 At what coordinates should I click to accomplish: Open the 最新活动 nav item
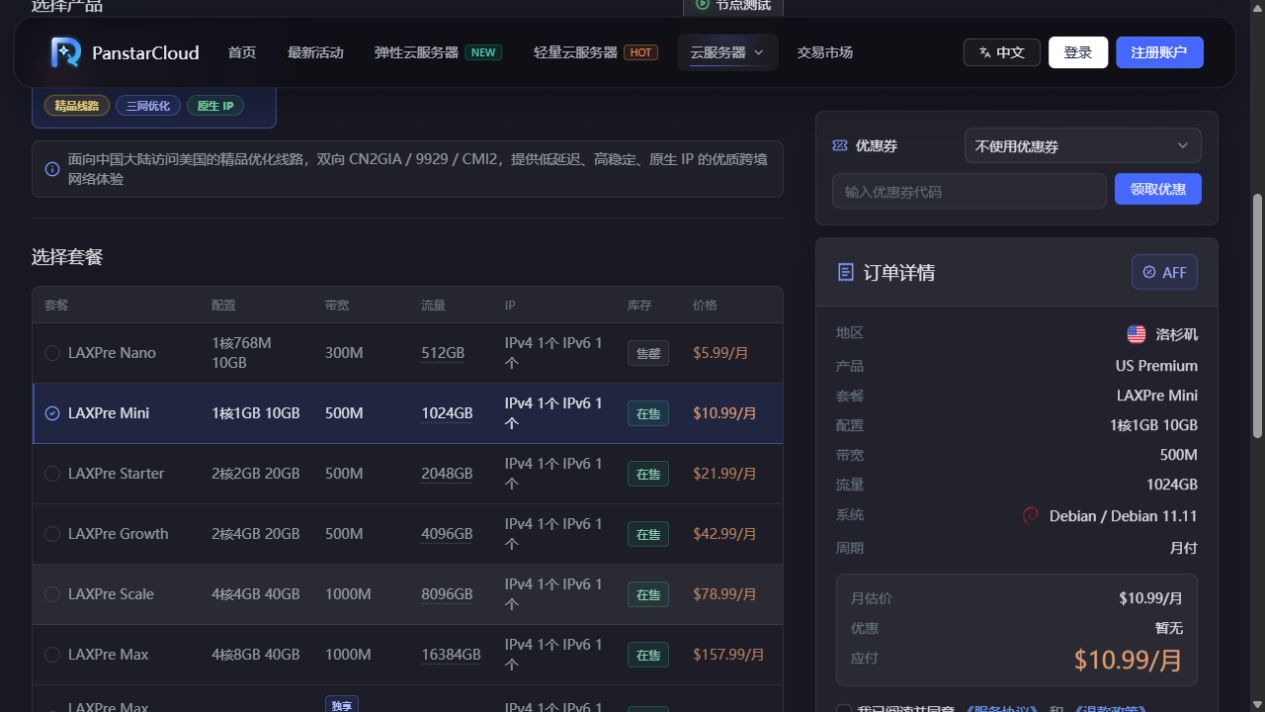(x=315, y=52)
